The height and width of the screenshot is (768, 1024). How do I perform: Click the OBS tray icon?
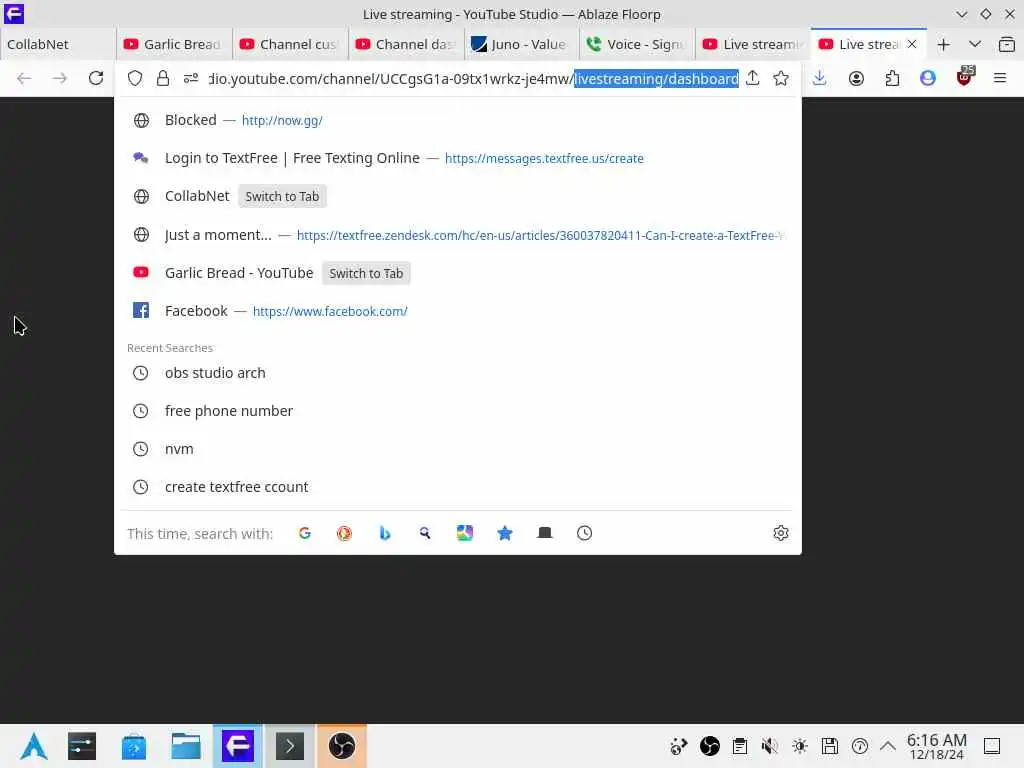pos(709,746)
